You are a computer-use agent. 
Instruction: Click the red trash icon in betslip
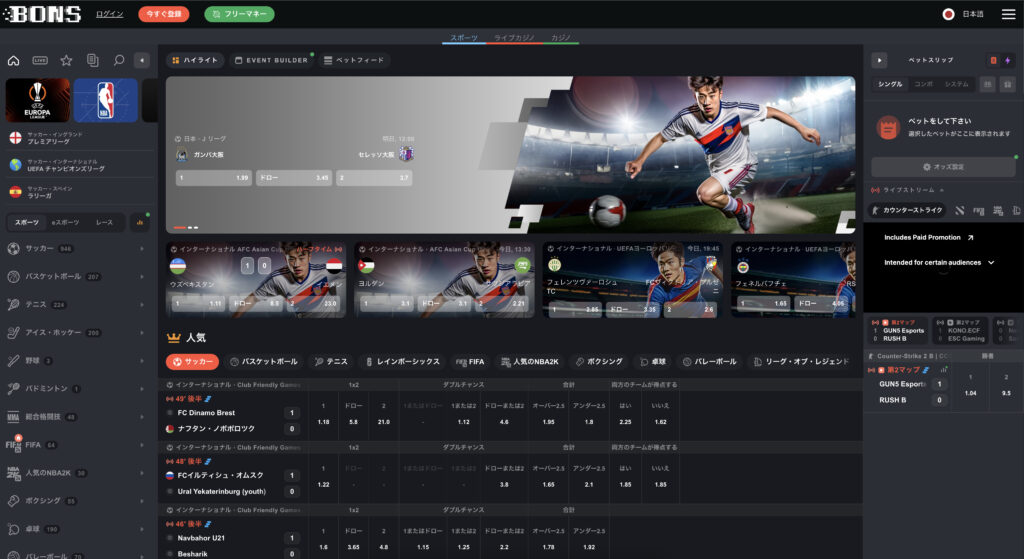pyautogui.click(x=993, y=60)
